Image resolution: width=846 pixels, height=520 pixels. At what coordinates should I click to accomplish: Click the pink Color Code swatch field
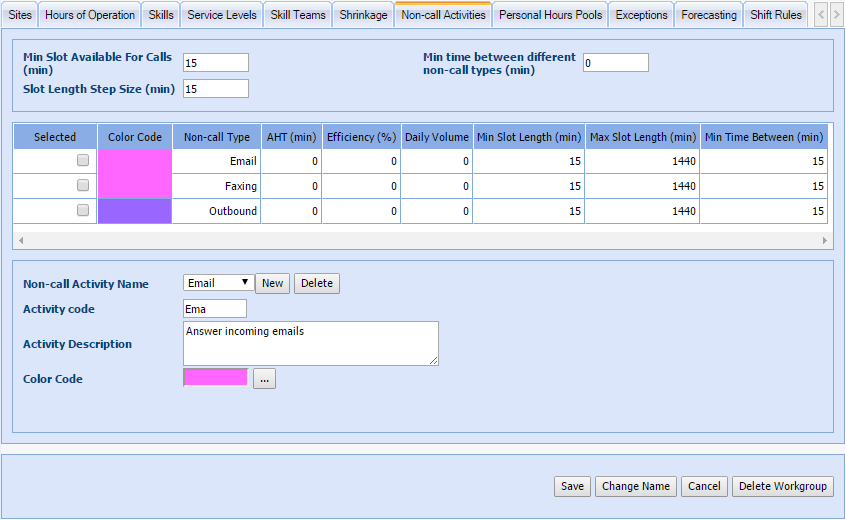click(216, 377)
